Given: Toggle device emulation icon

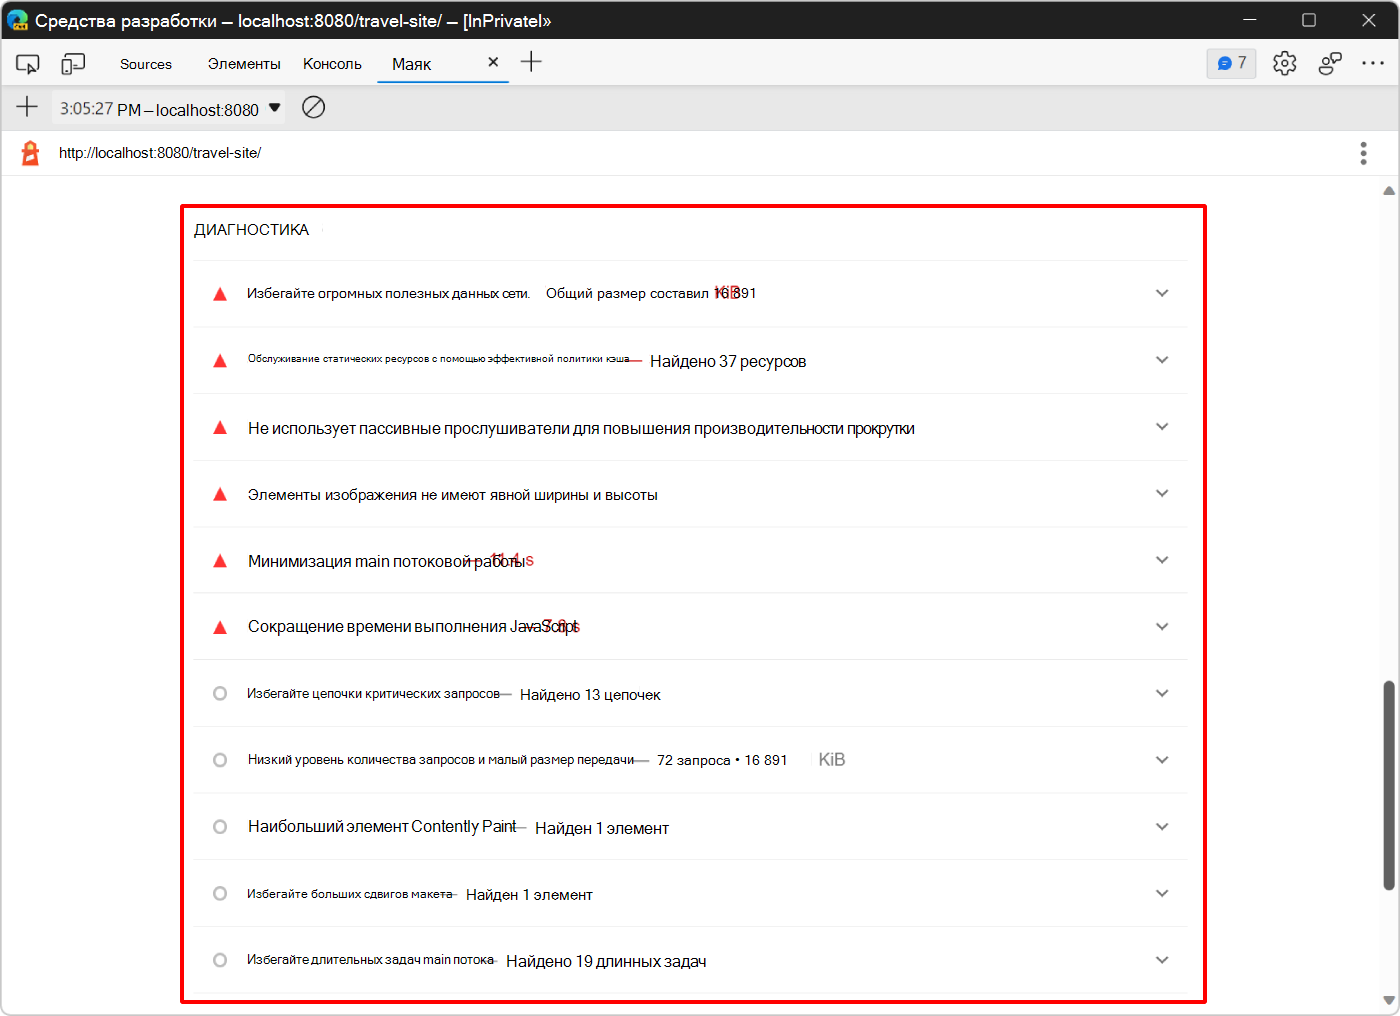Looking at the screenshot, I should click(x=73, y=64).
